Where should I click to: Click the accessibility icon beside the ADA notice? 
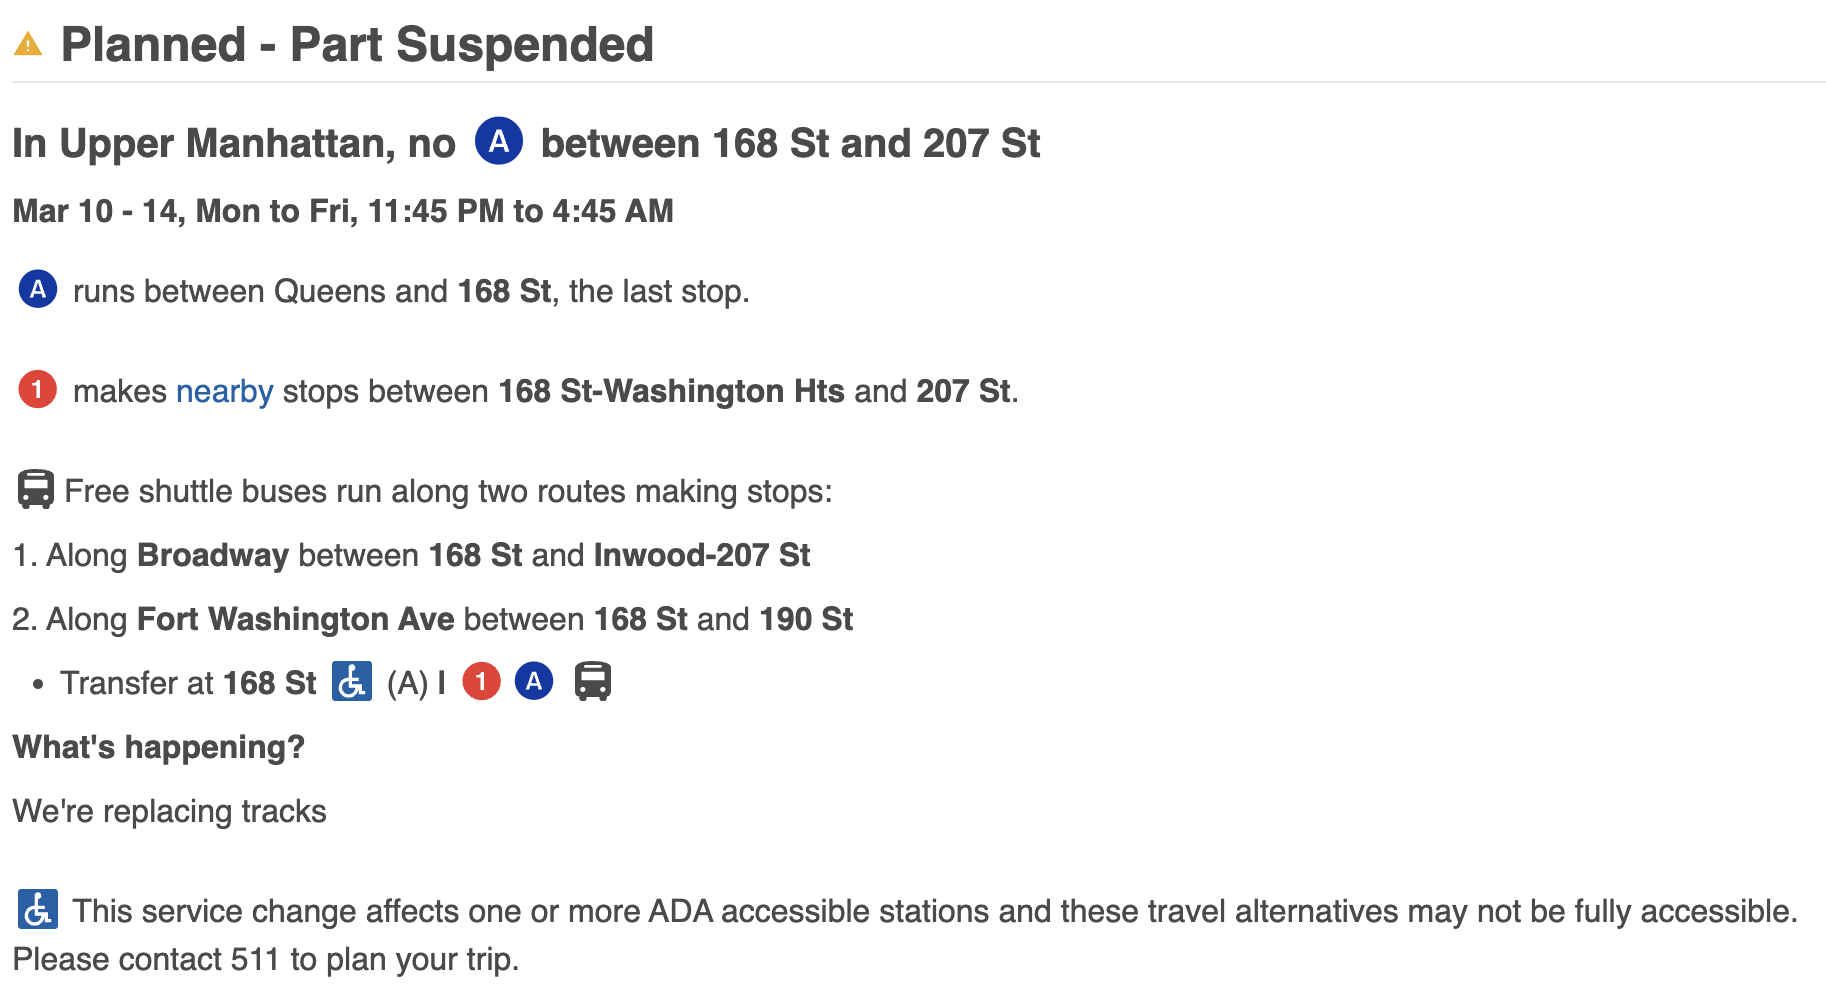click(x=38, y=909)
